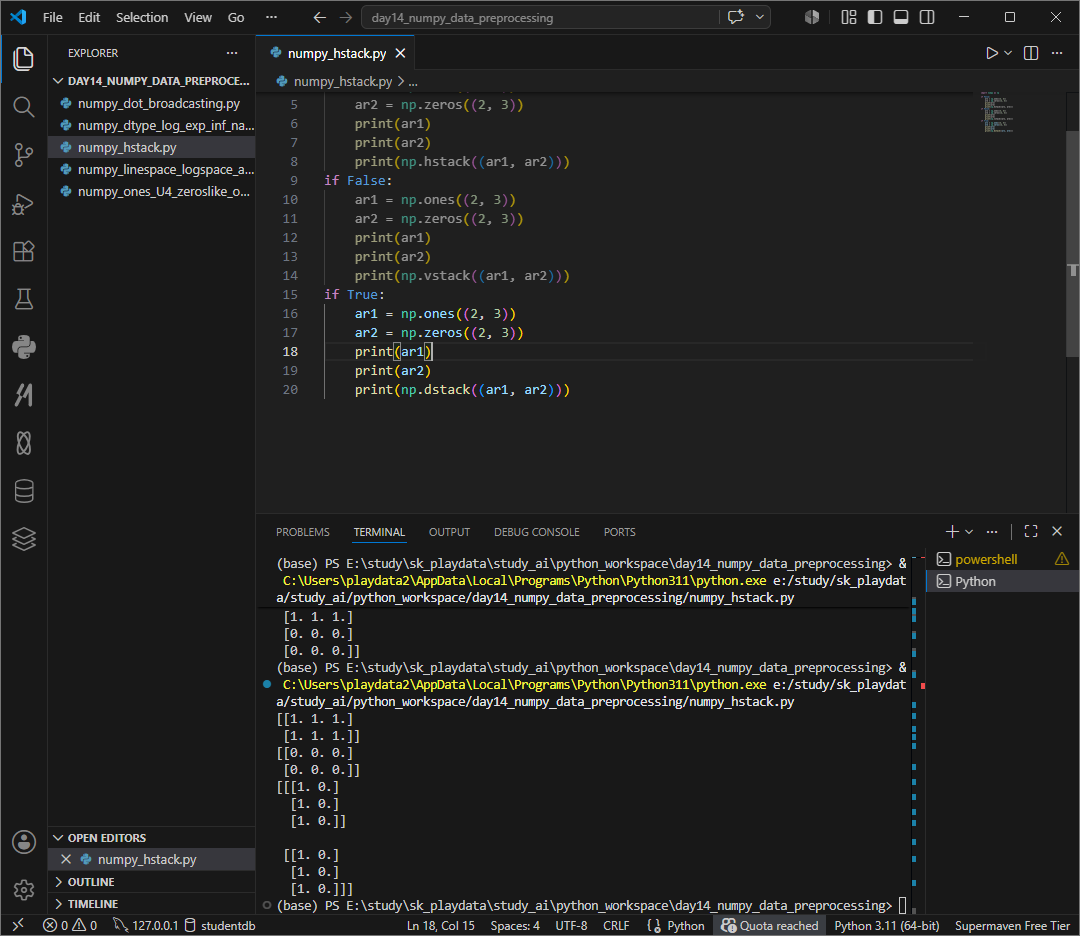
Task: Open editor More Actions ellipsis
Action: point(1057,53)
